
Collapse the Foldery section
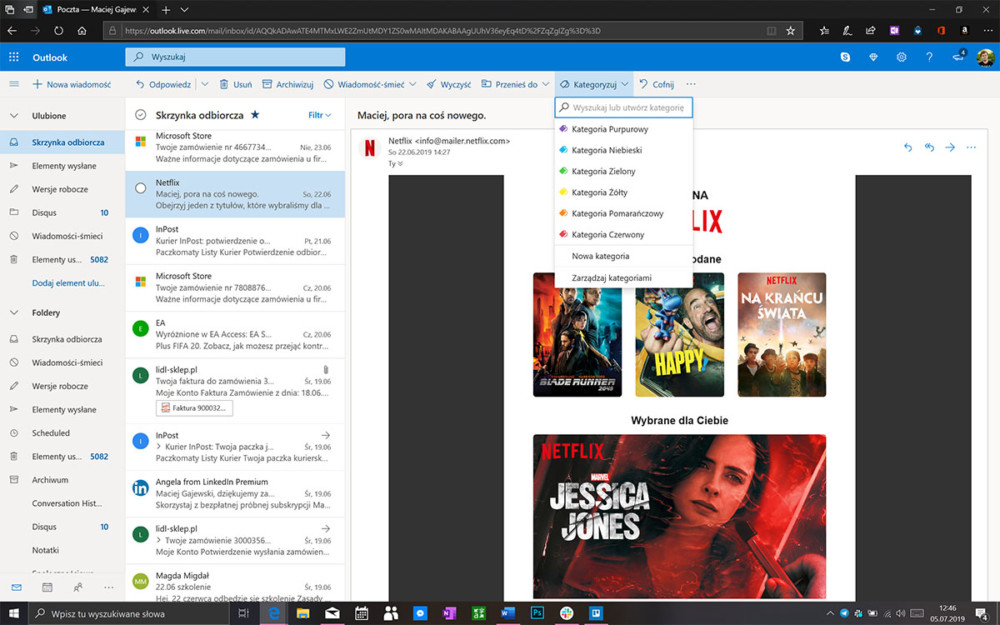coord(14,312)
